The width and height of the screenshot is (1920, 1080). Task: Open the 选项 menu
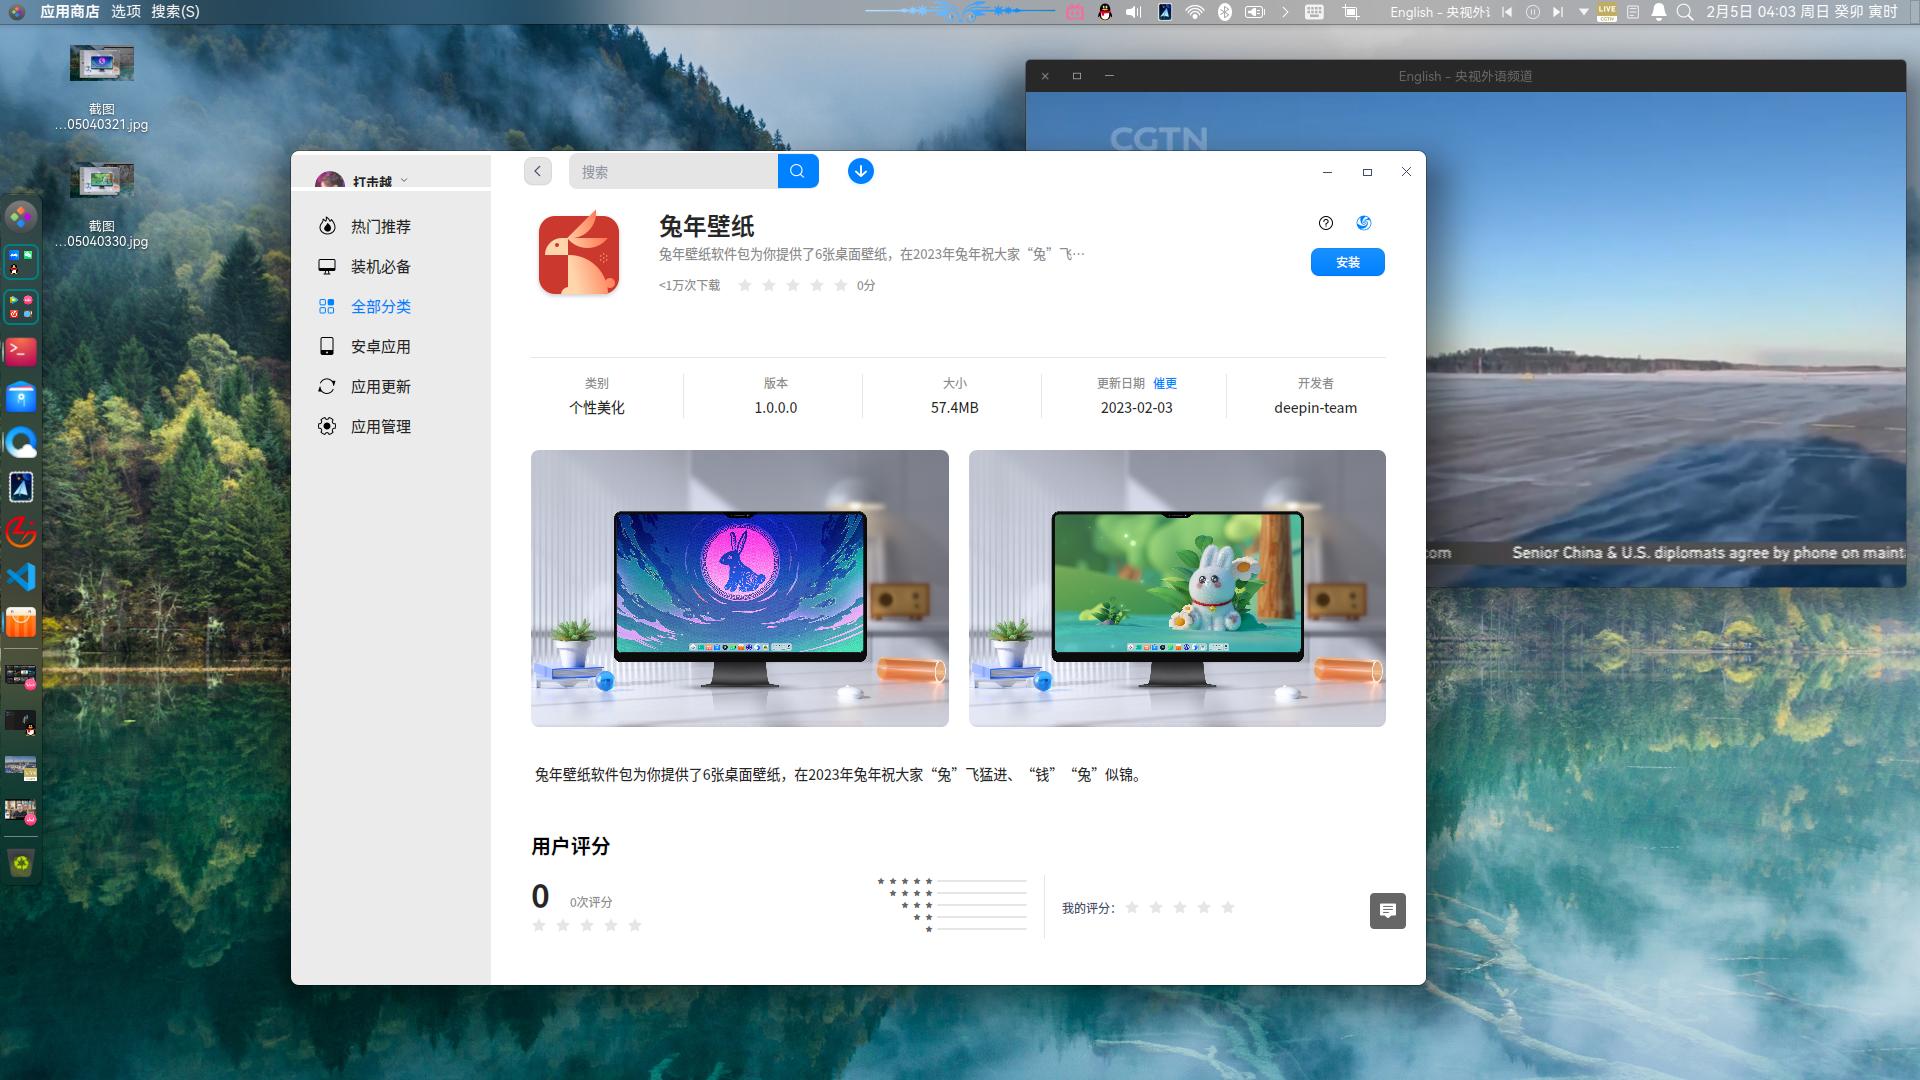(x=126, y=12)
